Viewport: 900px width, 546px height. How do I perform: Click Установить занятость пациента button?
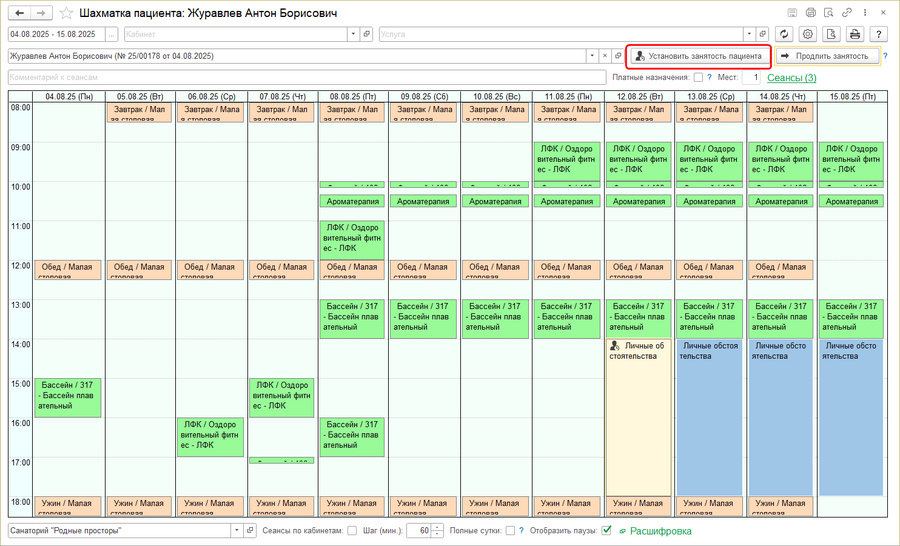[699, 56]
